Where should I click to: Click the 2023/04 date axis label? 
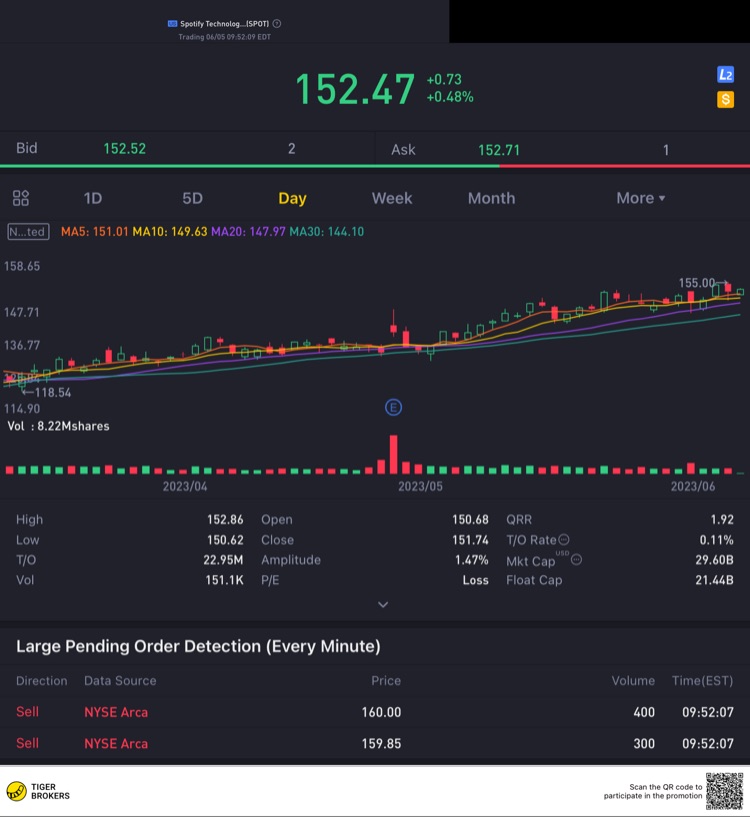[x=185, y=486]
